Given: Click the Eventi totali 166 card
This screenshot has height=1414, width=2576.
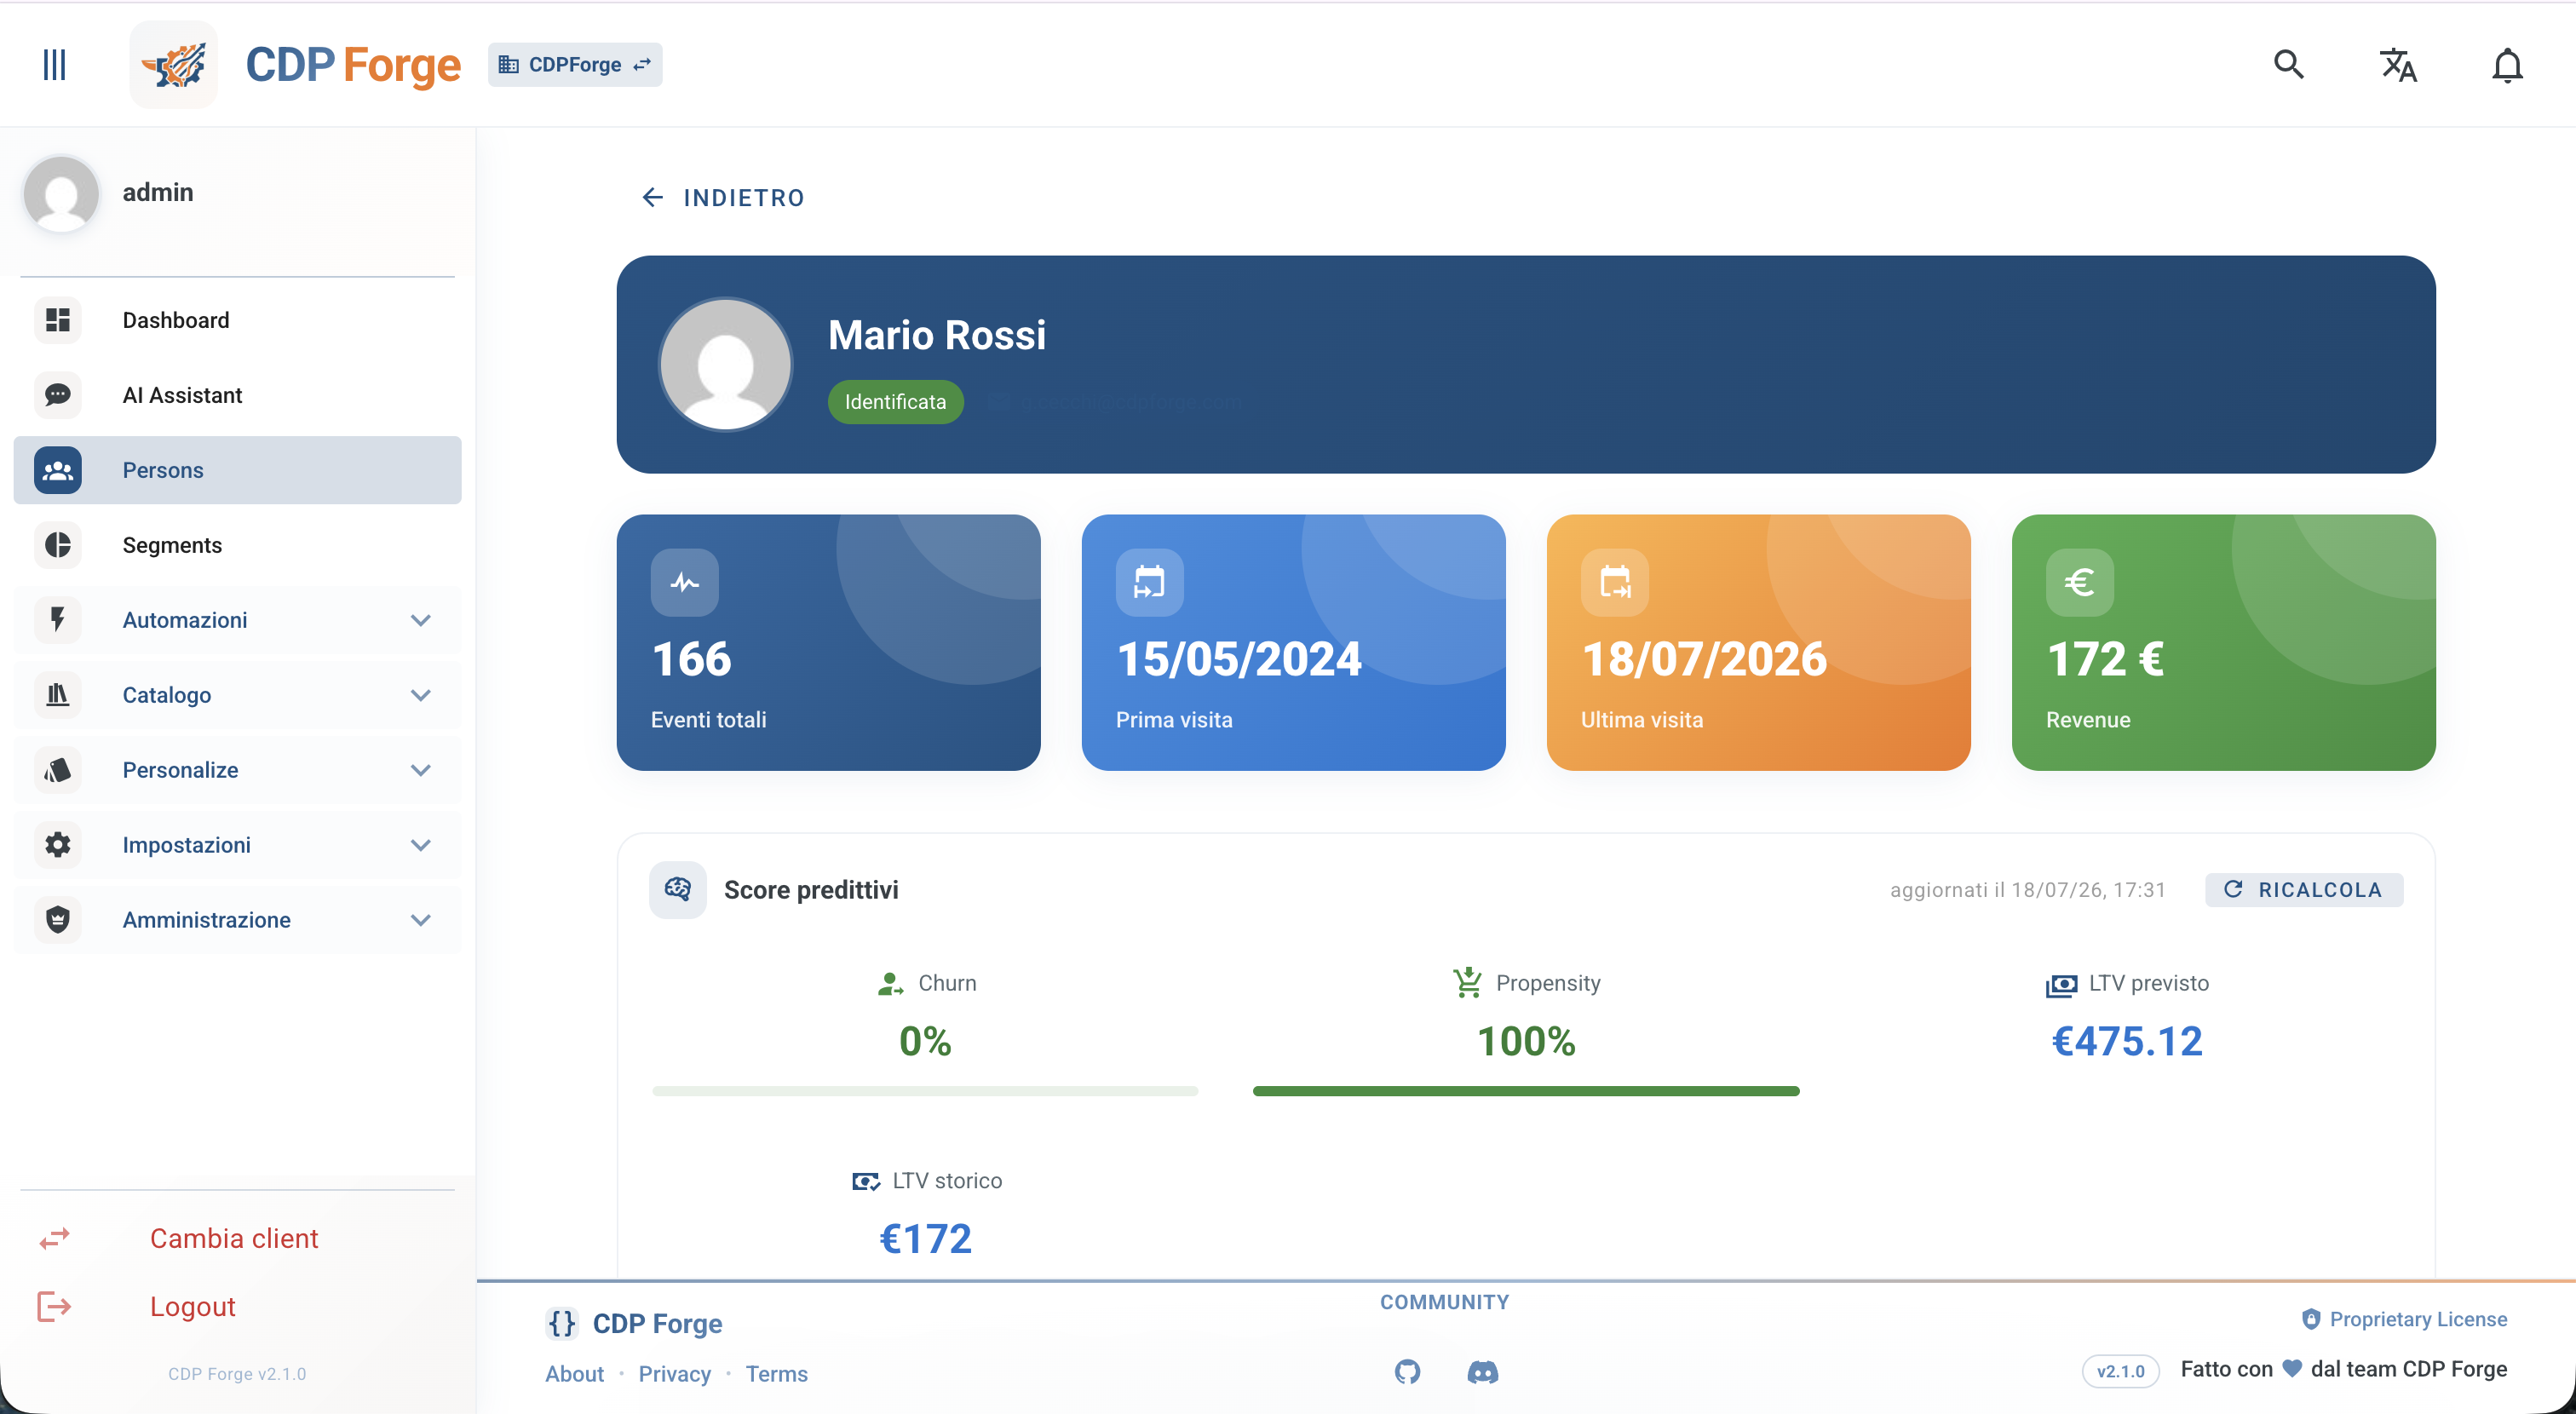Looking at the screenshot, I should click(x=828, y=643).
